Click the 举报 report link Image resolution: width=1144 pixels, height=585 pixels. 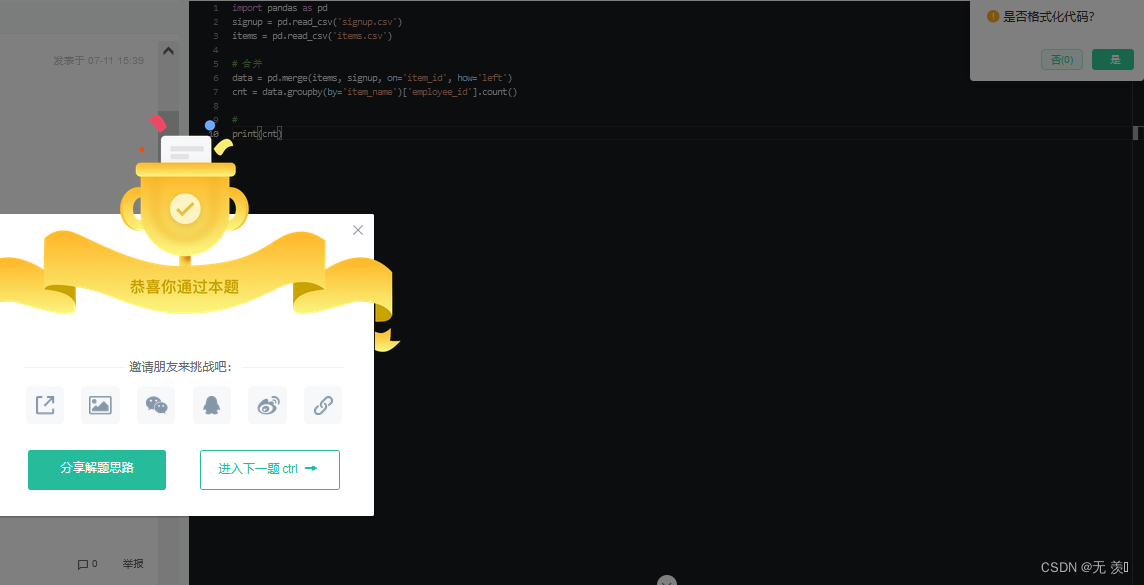click(x=133, y=564)
